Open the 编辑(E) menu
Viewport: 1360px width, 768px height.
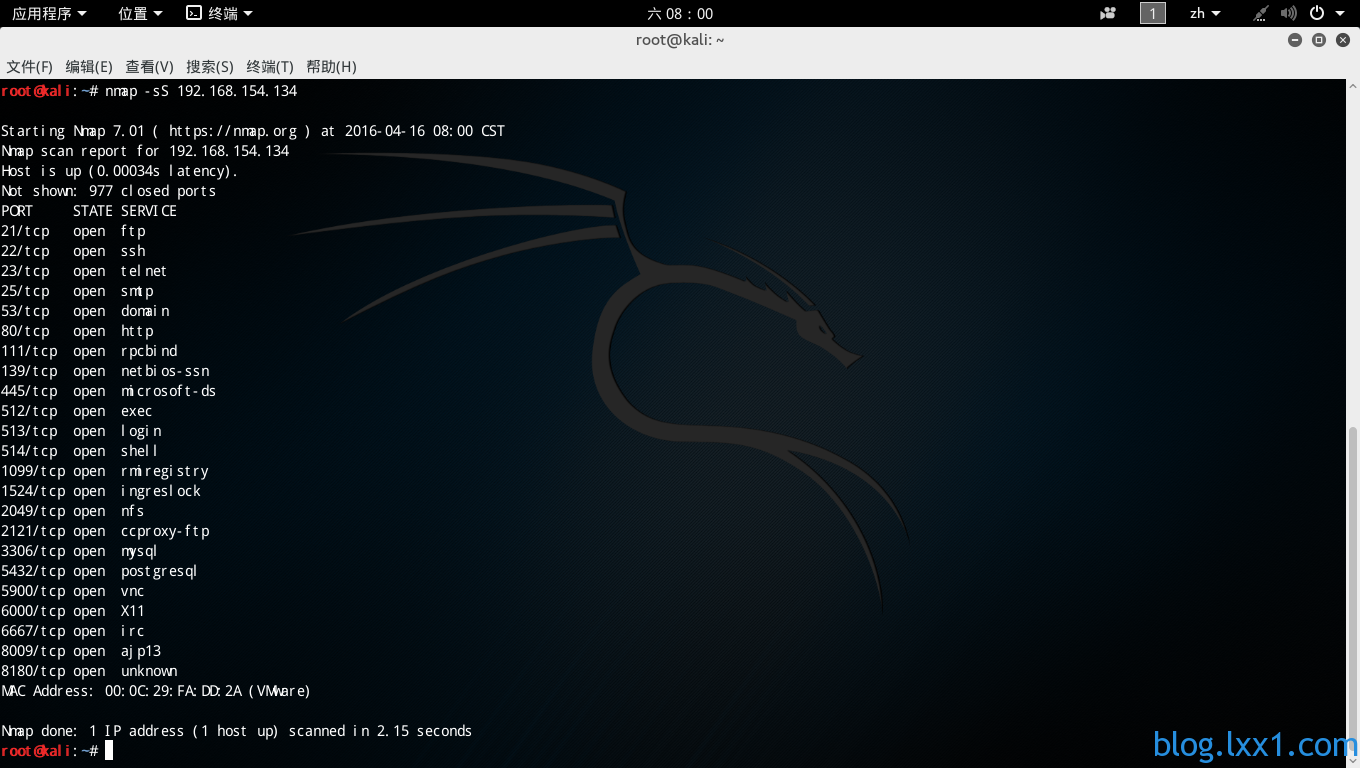click(89, 66)
